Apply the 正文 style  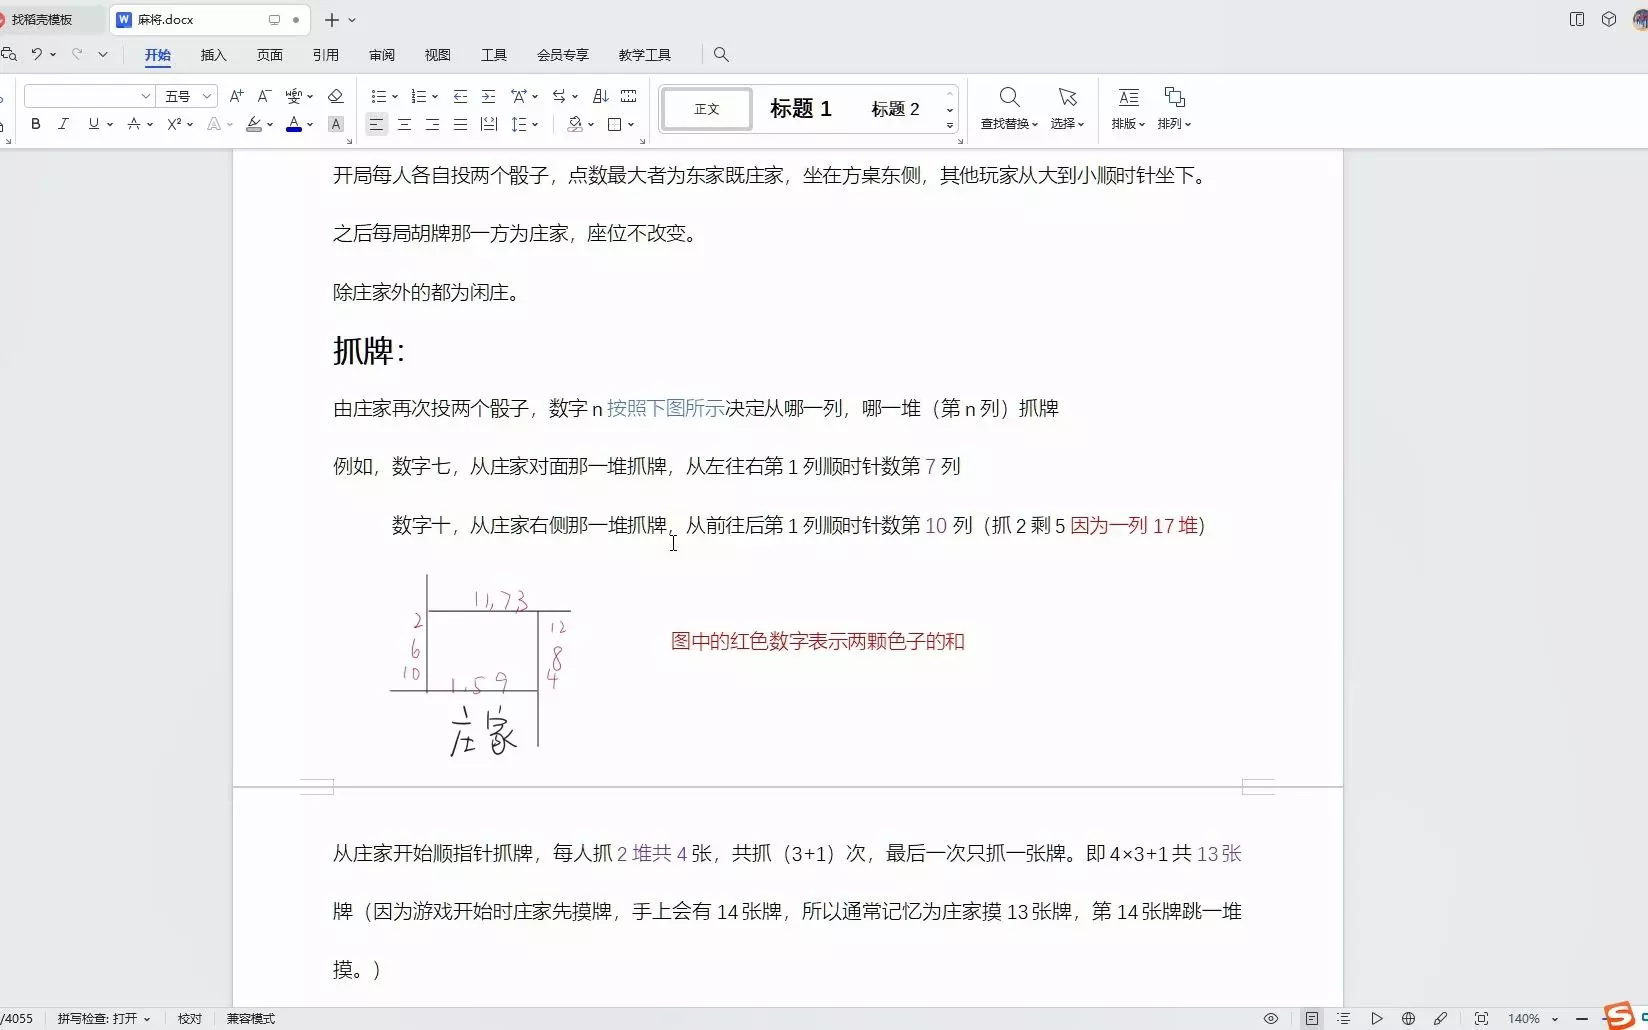(707, 109)
